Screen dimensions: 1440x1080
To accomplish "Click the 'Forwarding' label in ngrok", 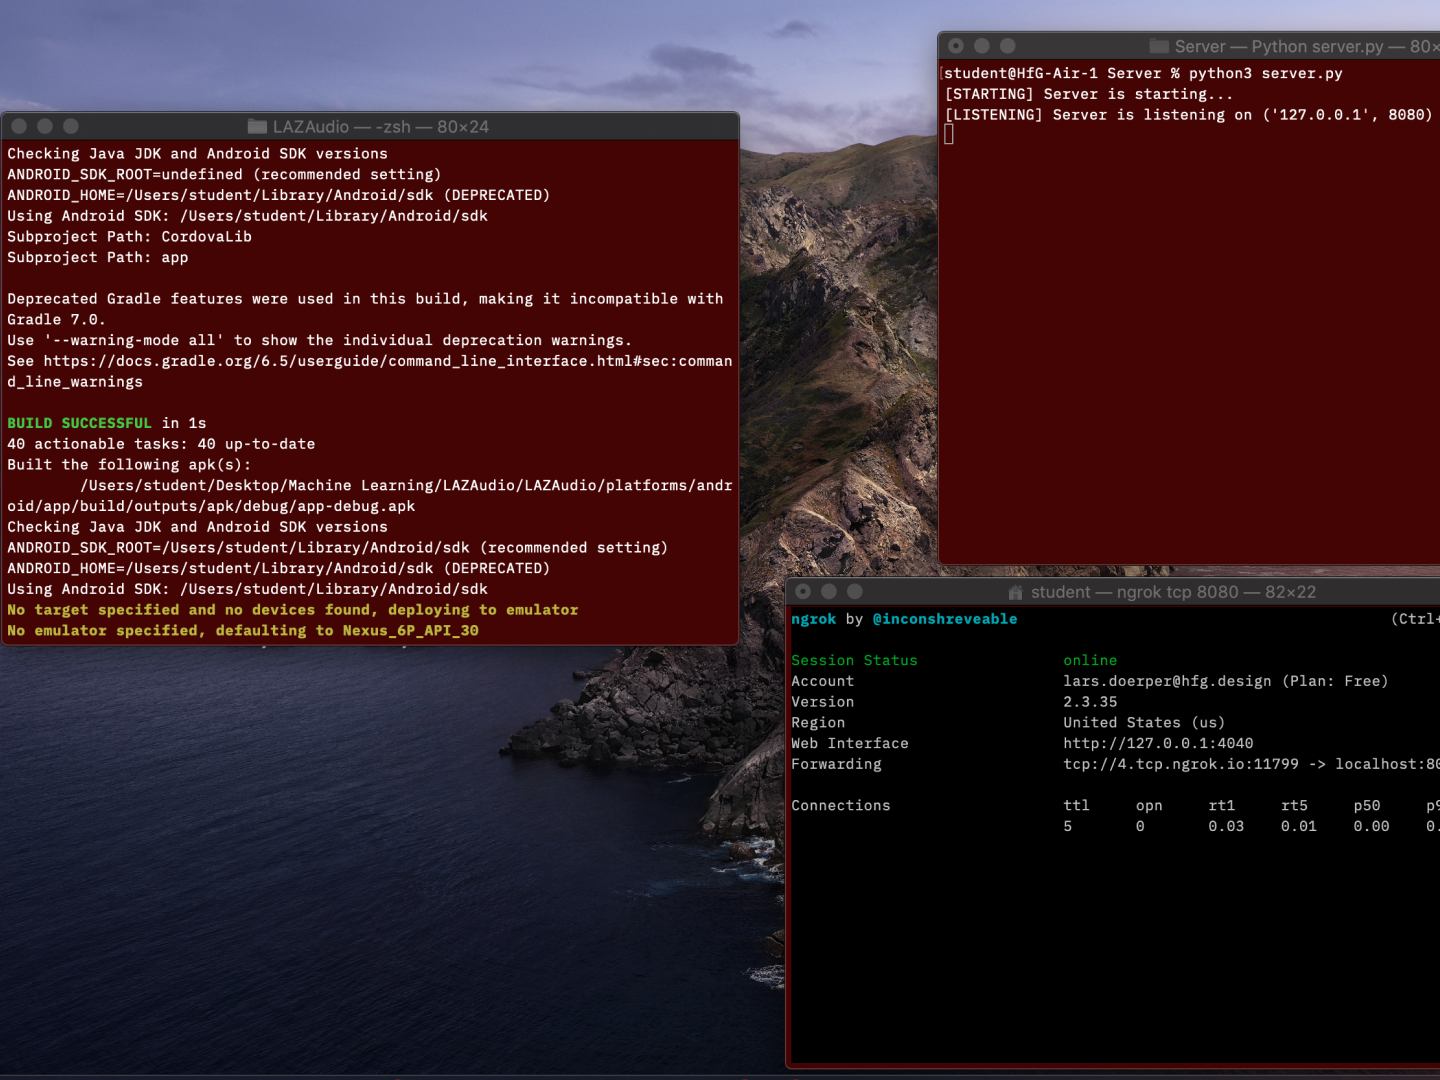I will point(836,764).
